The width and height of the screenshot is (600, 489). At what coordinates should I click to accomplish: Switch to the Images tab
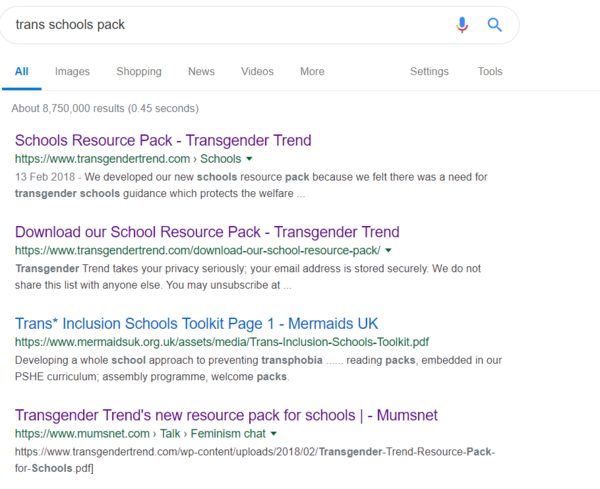coord(72,72)
